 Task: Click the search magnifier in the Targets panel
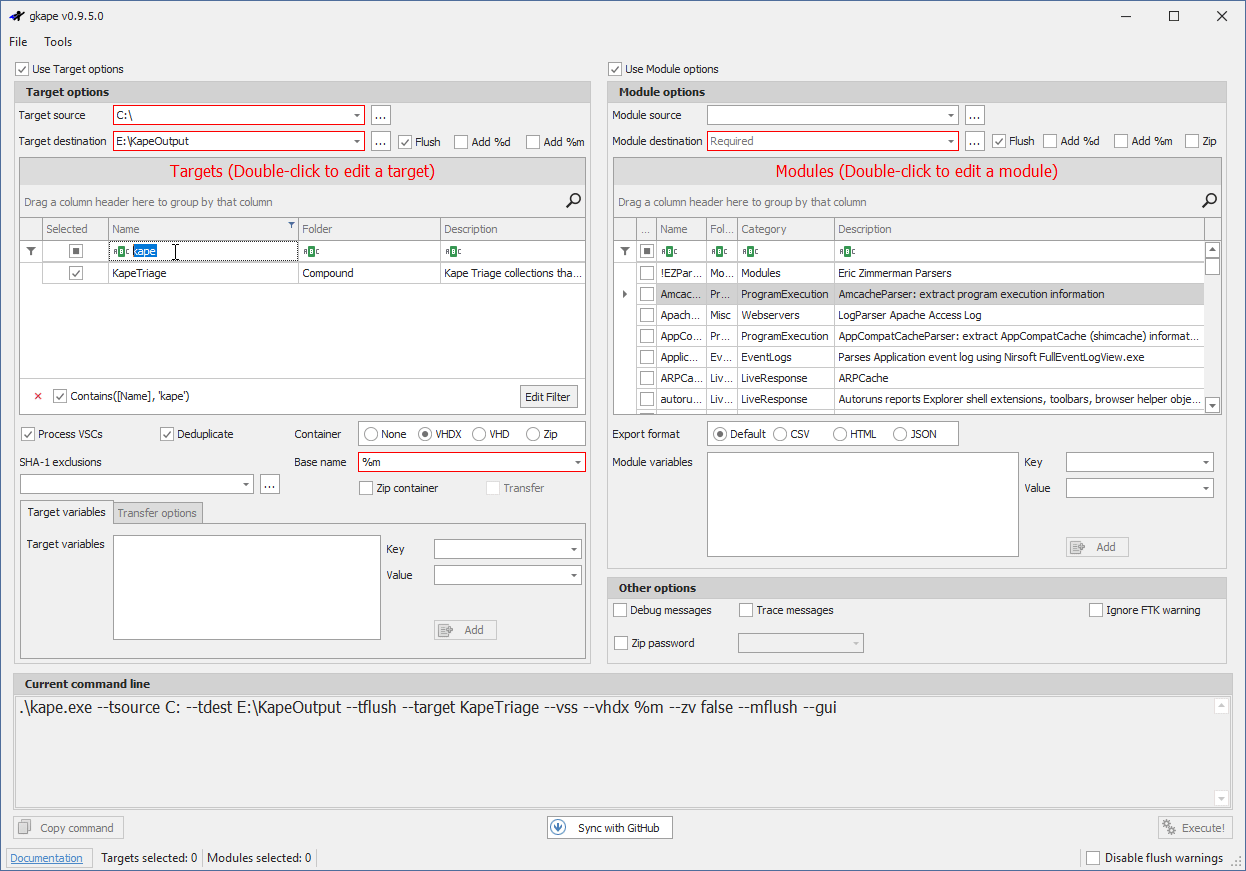click(573, 200)
